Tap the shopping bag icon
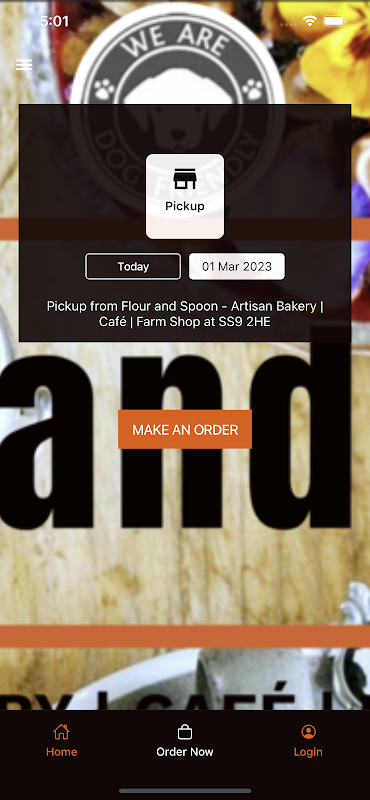The height and width of the screenshot is (800, 370). 185,732
